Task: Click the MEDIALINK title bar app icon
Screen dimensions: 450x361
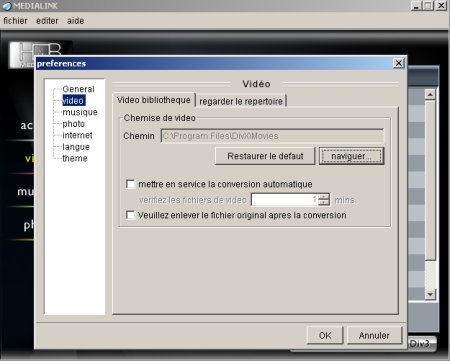Action: point(7,6)
